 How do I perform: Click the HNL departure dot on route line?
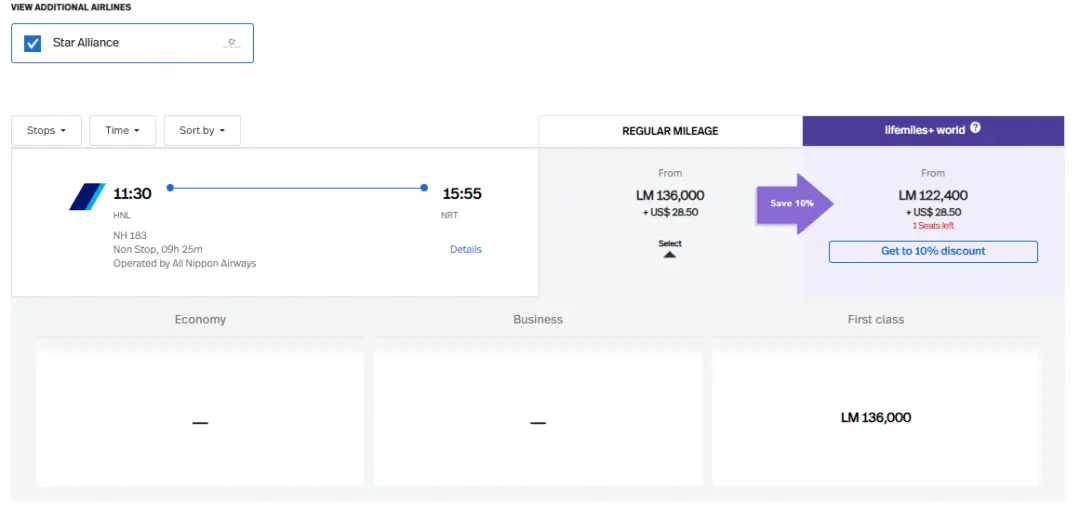(x=170, y=187)
